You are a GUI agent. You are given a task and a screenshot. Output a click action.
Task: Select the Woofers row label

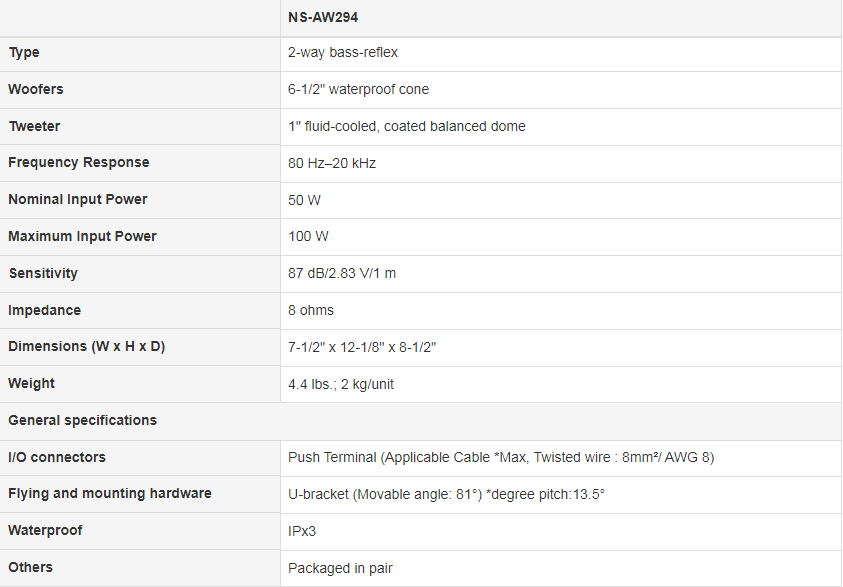[36, 89]
